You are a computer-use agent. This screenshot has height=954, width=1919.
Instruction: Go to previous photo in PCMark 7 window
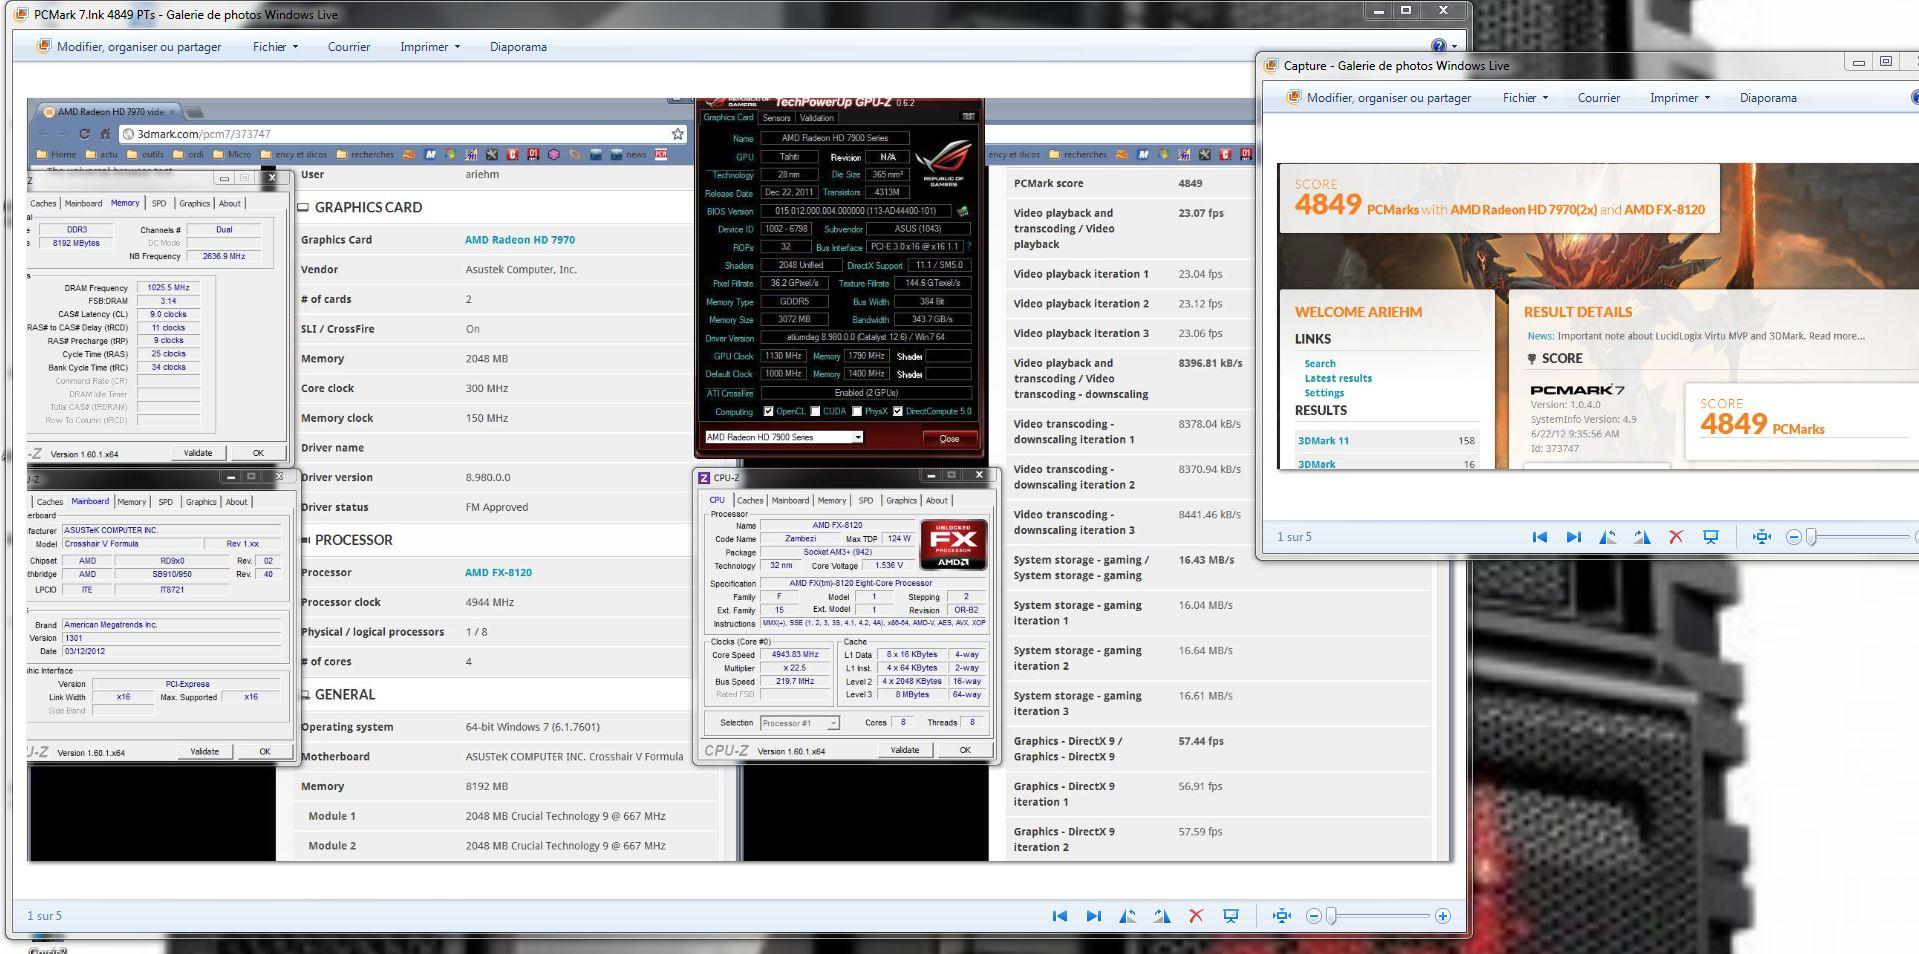click(x=1060, y=916)
